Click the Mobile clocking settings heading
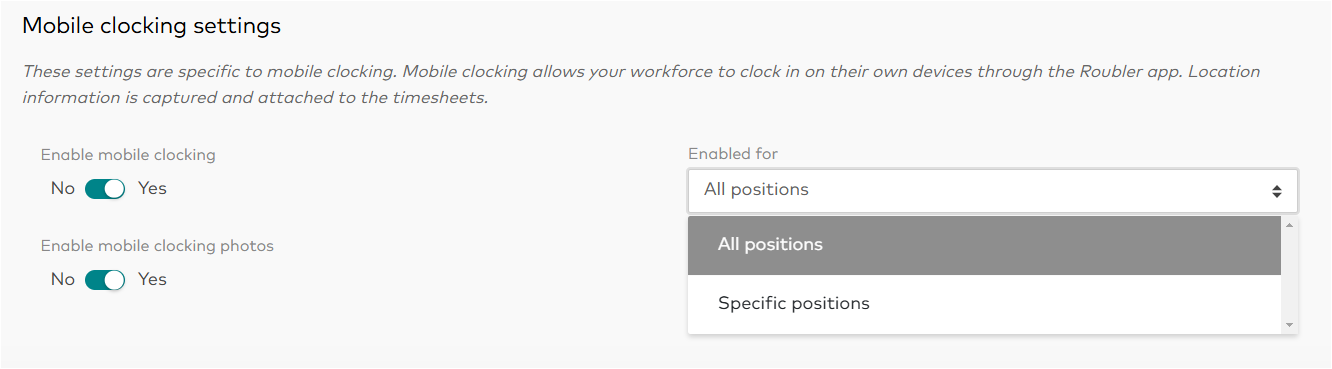 coord(152,26)
